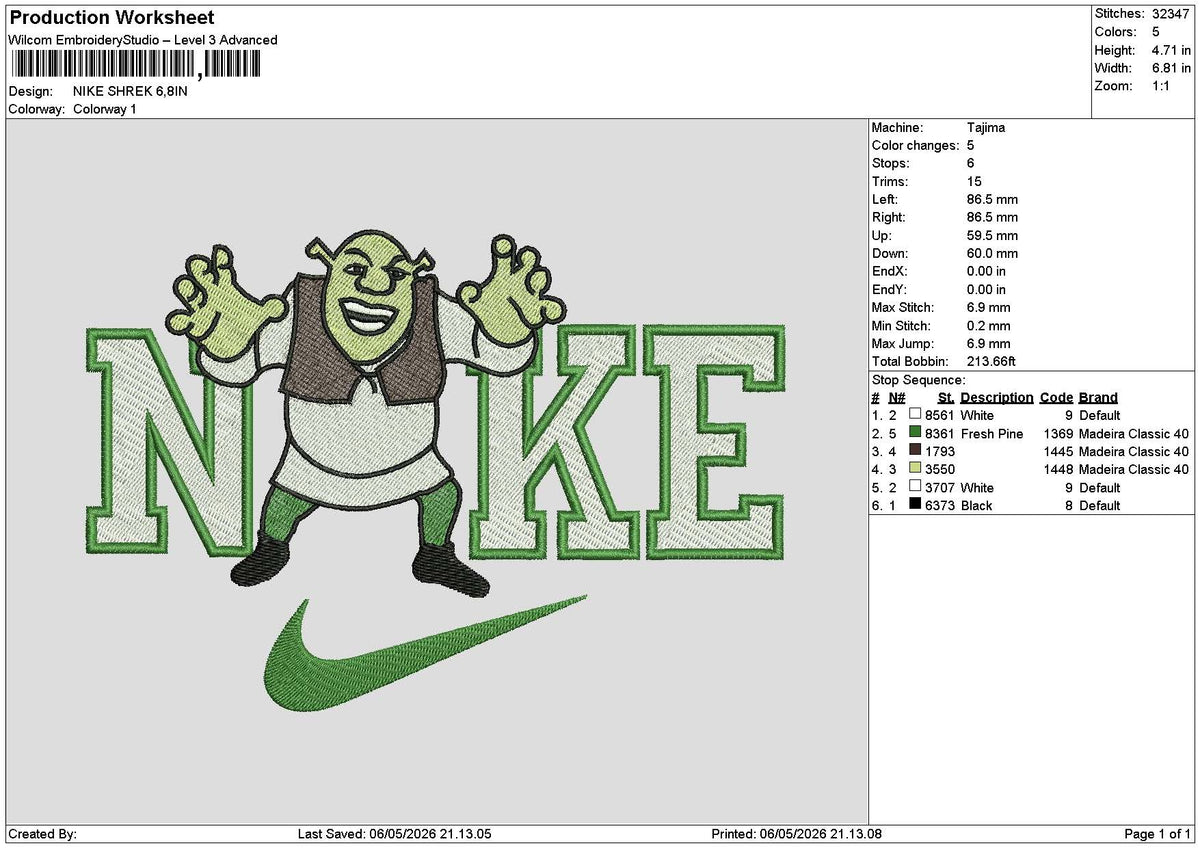
Task: Click the dark brown swatch in the 1793 row
Action: point(915,451)
